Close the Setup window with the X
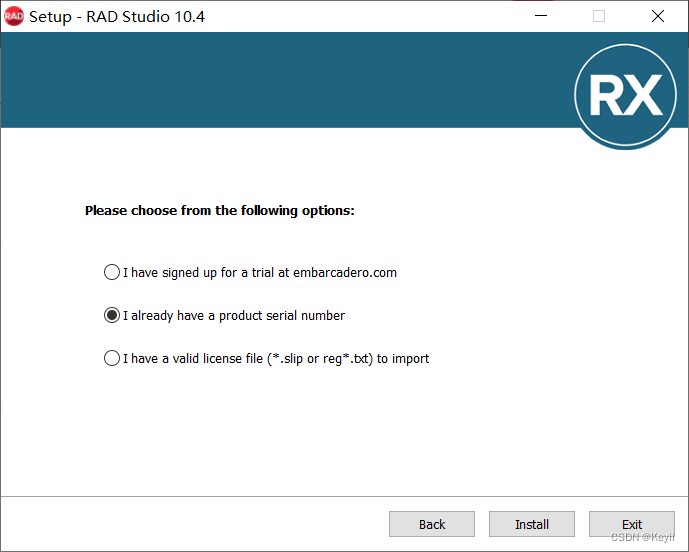 658,16
